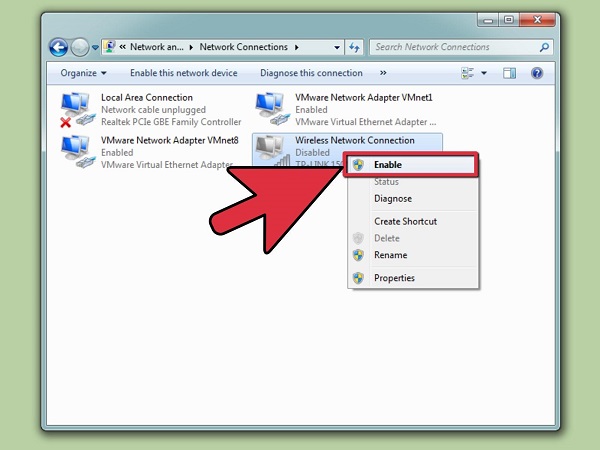Click the Back navigation arrow button

click(x=59, y=47)
